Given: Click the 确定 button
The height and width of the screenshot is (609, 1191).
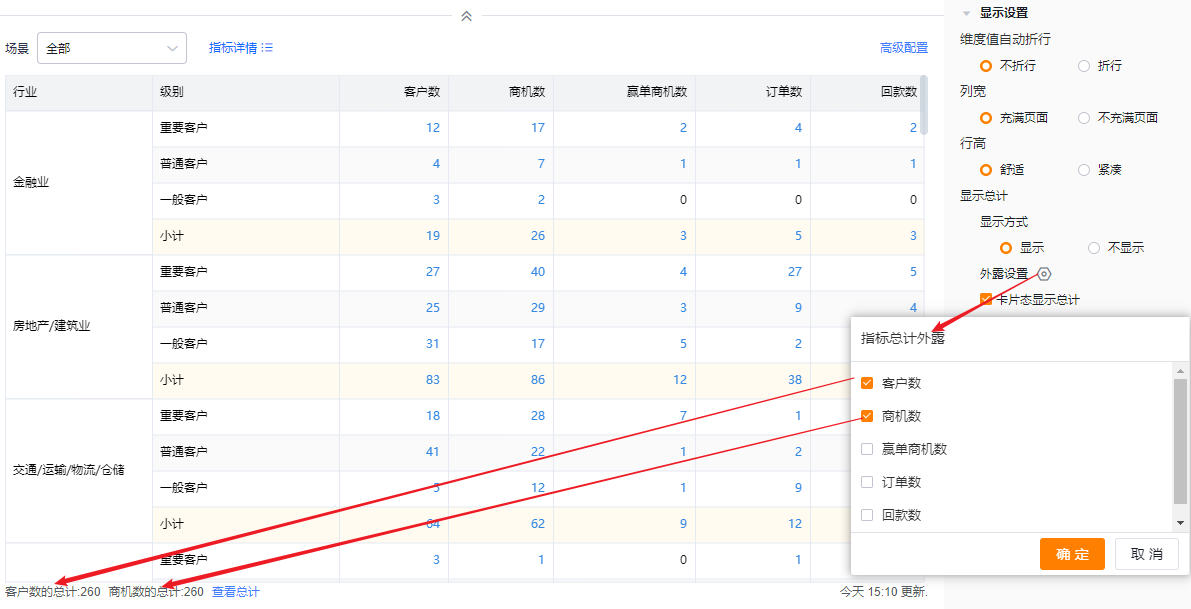Looking at the screenshot, I should 1072,554.
